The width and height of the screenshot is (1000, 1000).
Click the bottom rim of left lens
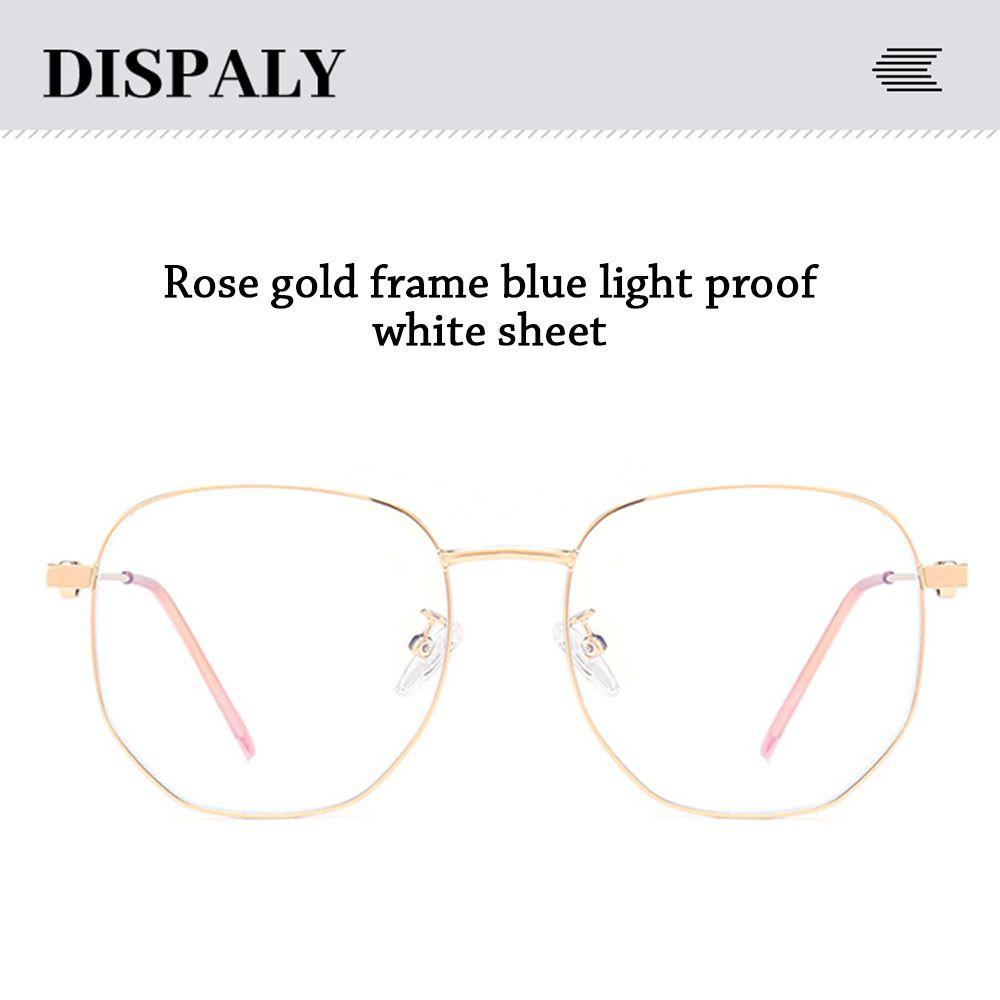pyautogui.click(x=268, y=813)
